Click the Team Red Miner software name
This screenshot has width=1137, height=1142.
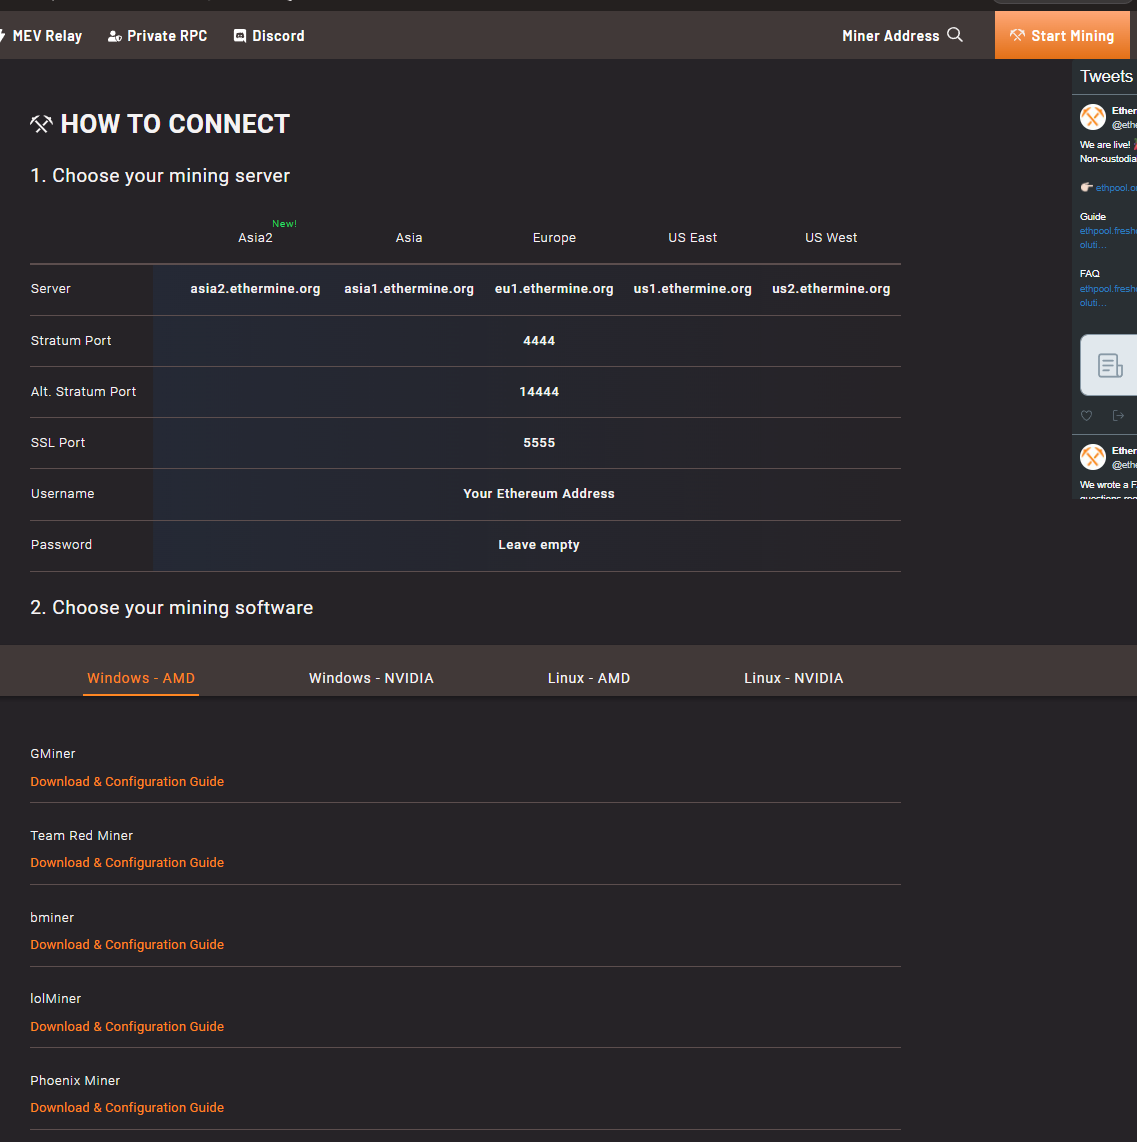coord(82,835)
